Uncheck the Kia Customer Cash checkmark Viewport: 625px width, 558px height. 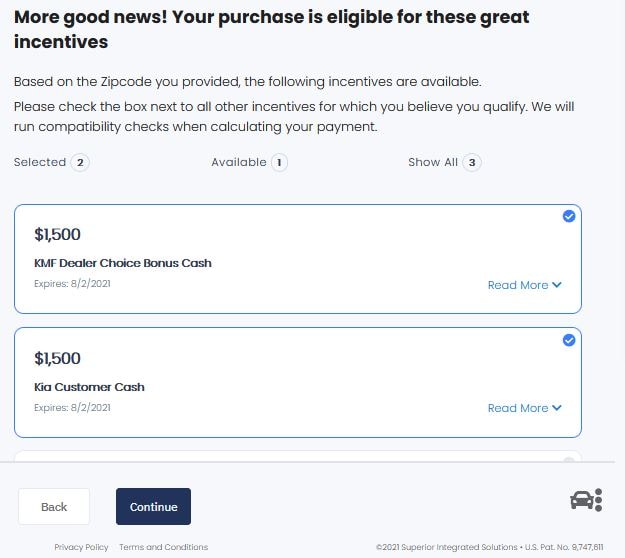(569, 340)
